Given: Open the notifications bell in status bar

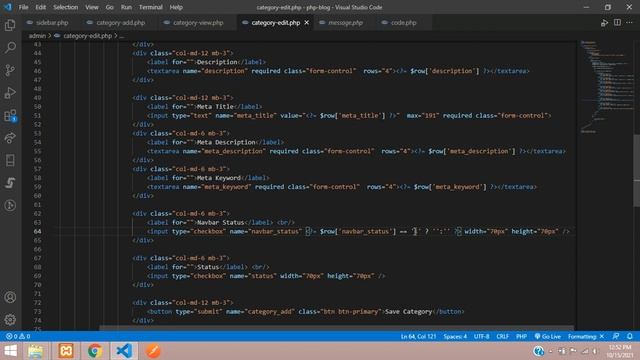Looking at the screenshot, I should tap(630, 336).
